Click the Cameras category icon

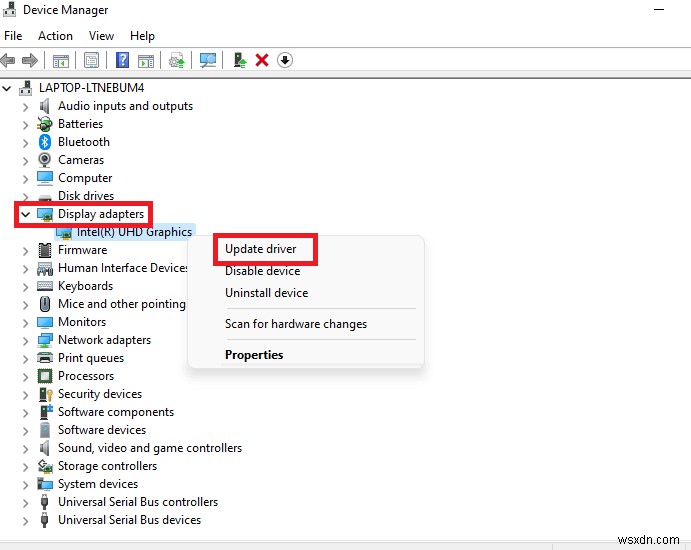tap(45, 160)
